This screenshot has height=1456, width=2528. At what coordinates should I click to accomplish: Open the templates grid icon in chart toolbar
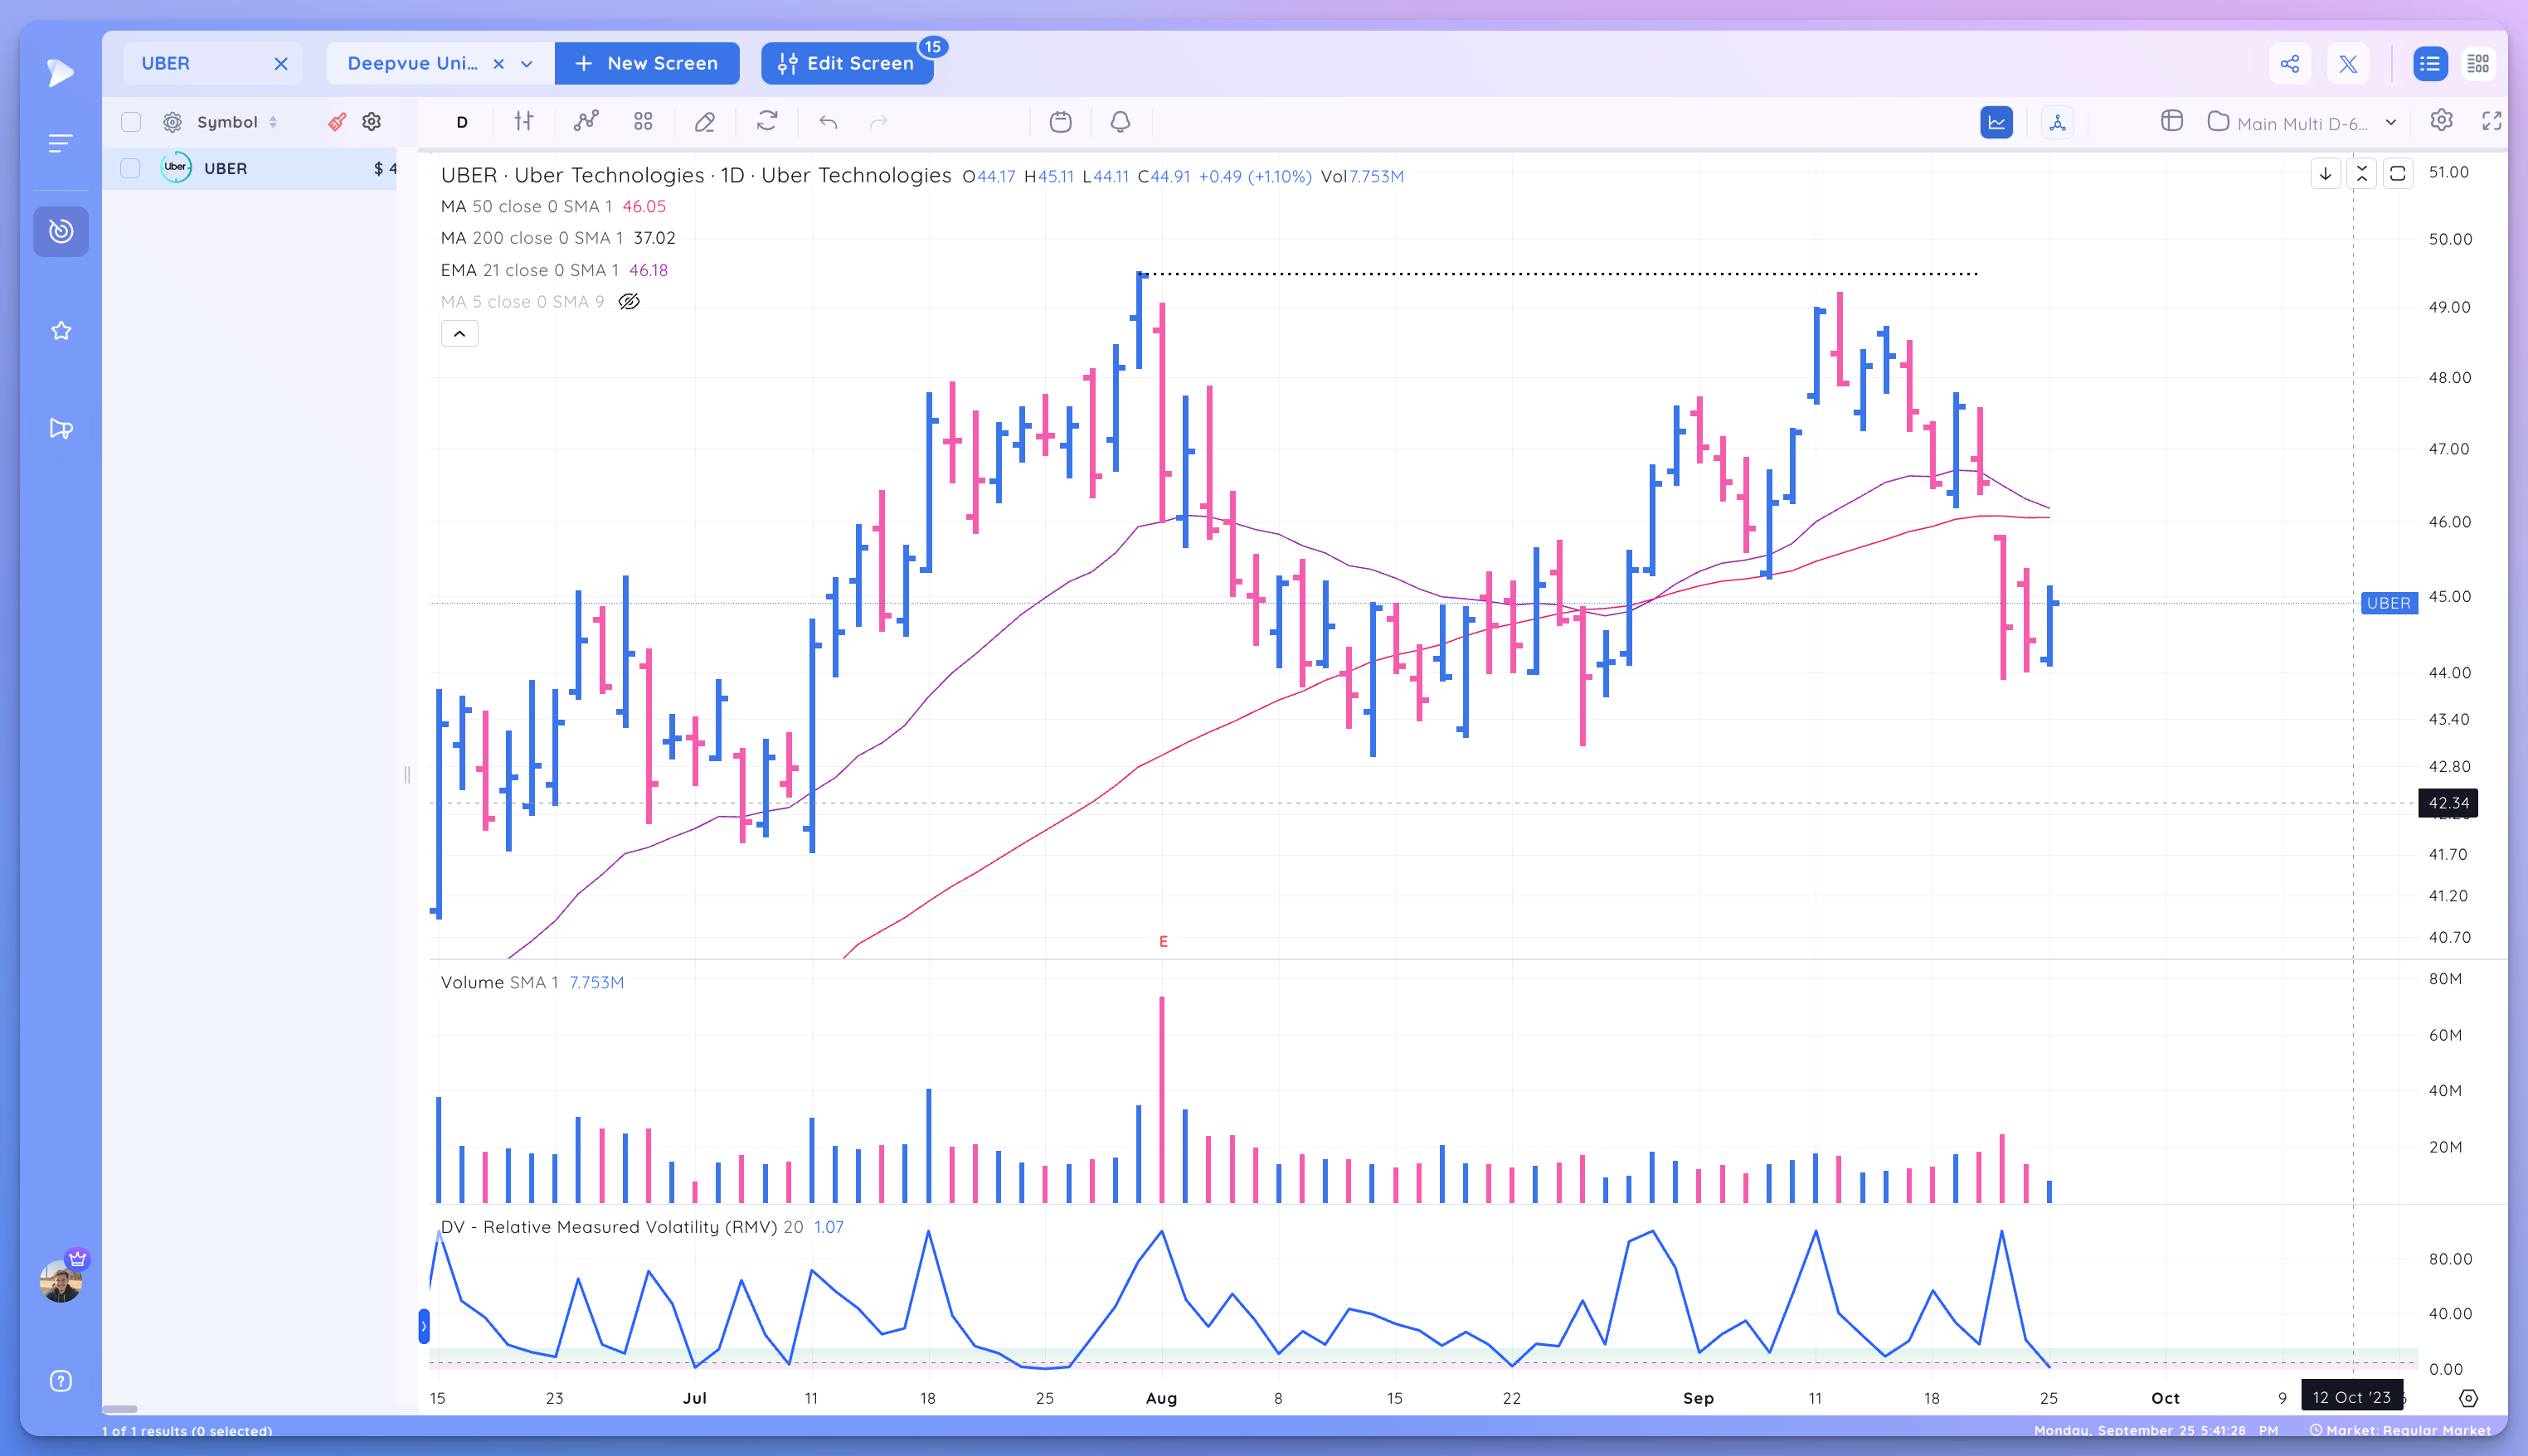tap(643, 121)
